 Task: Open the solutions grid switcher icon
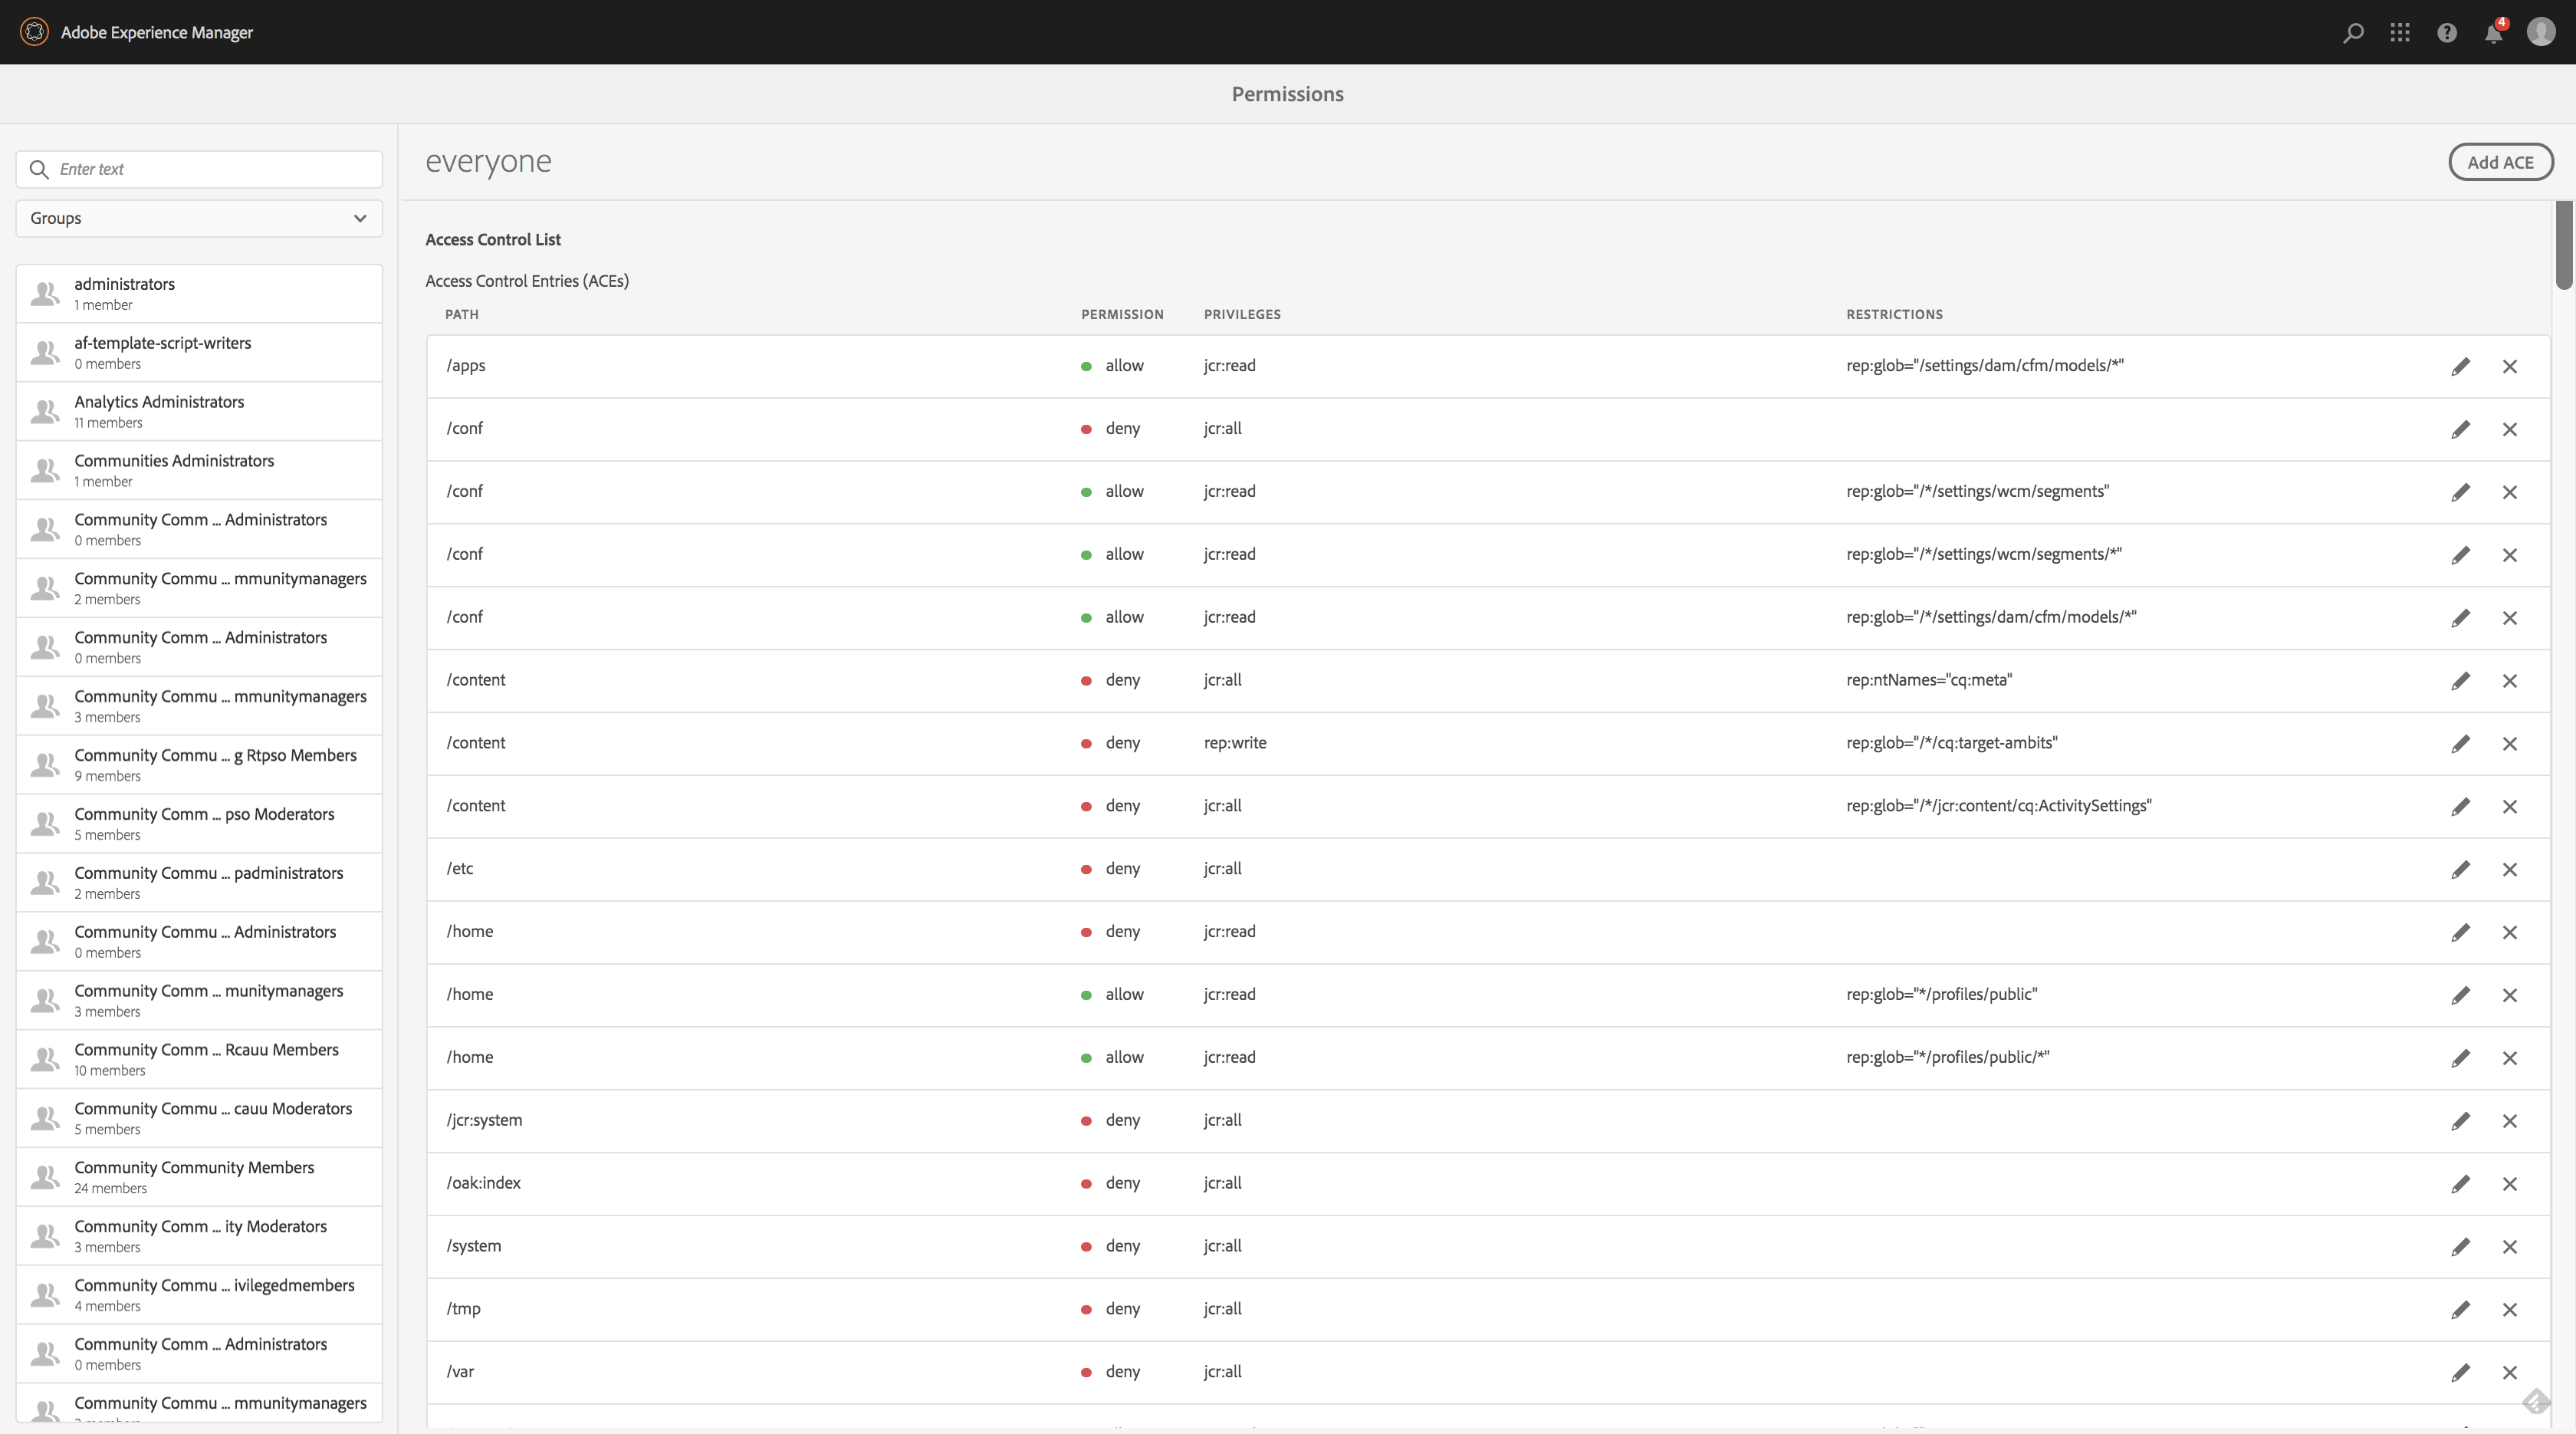(2400, 32)
